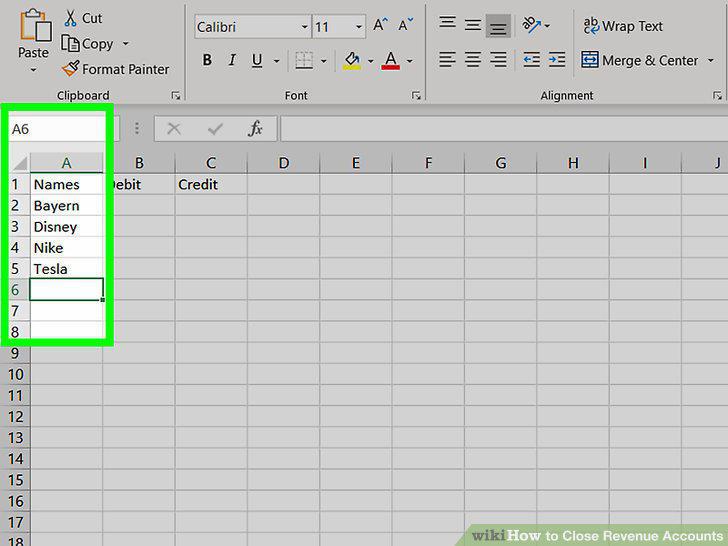Open the Copy dropdown arrow
This screenshot has width=728, height=546.
click(125, 44)
